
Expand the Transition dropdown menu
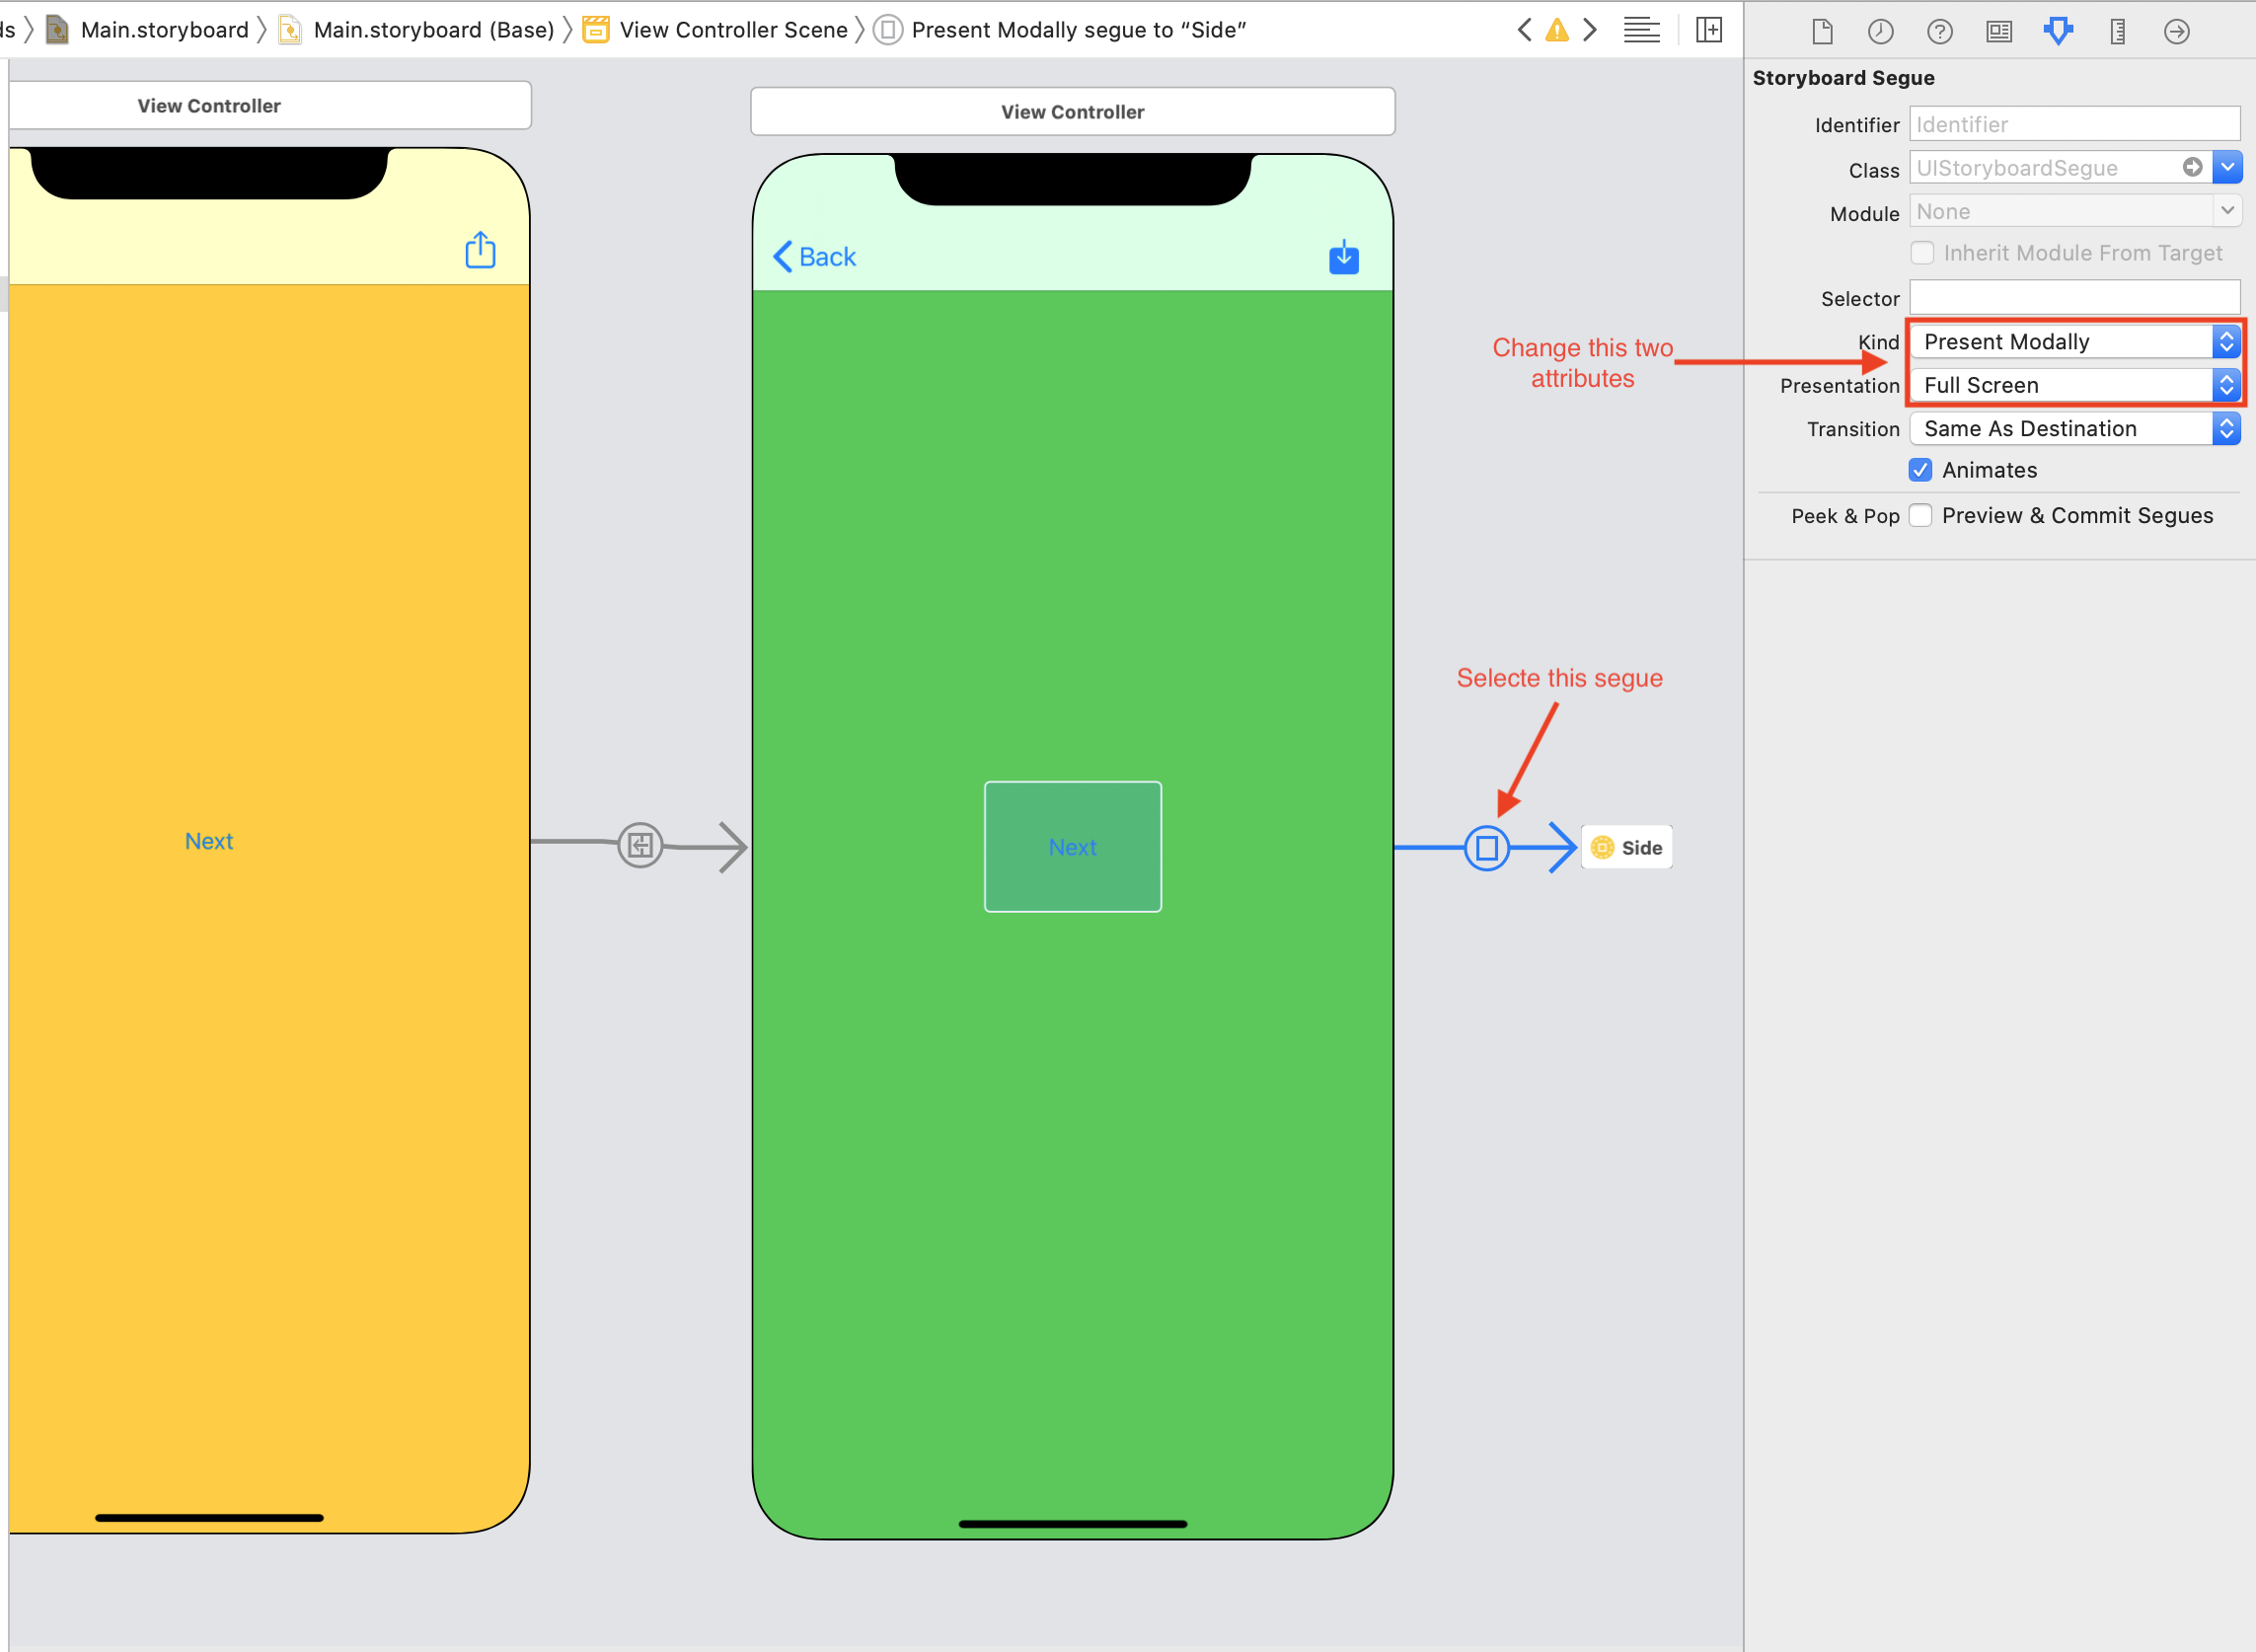coord(2226,425)
